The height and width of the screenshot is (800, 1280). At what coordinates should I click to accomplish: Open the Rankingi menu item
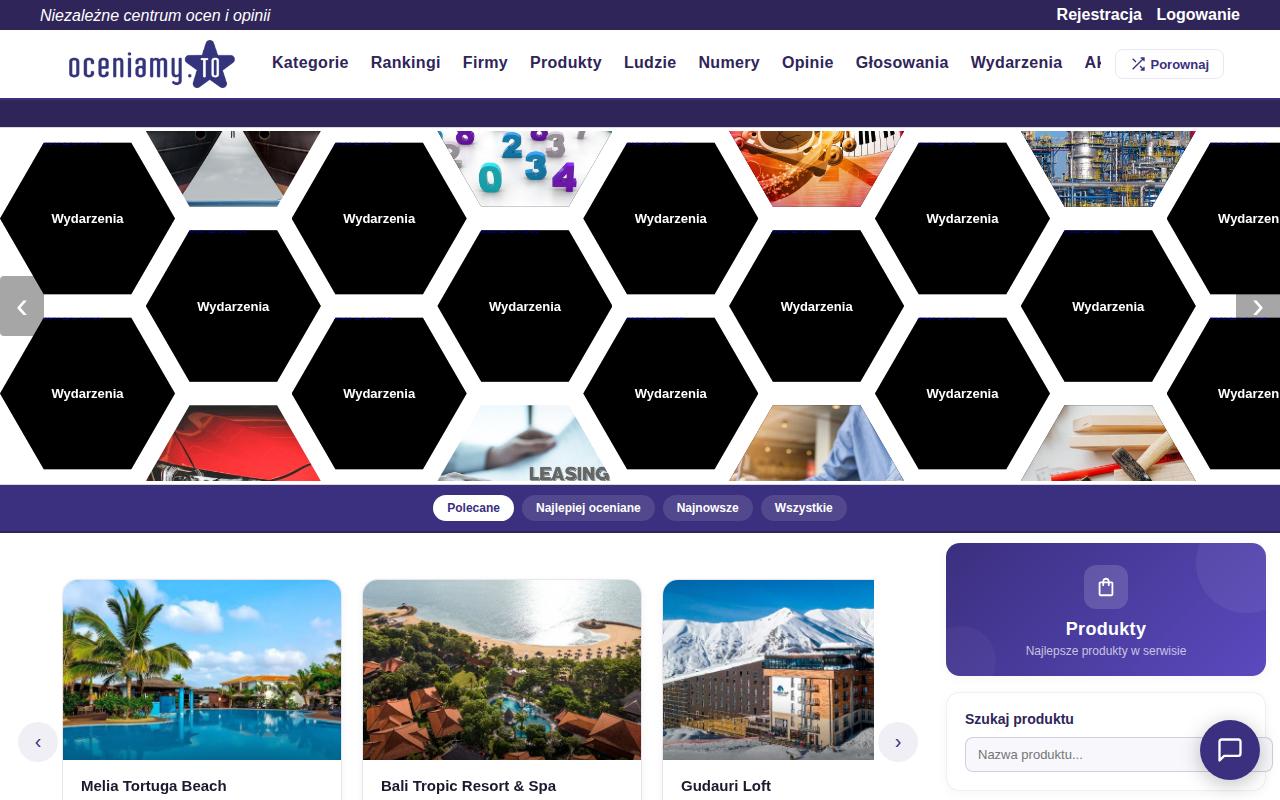405,62
